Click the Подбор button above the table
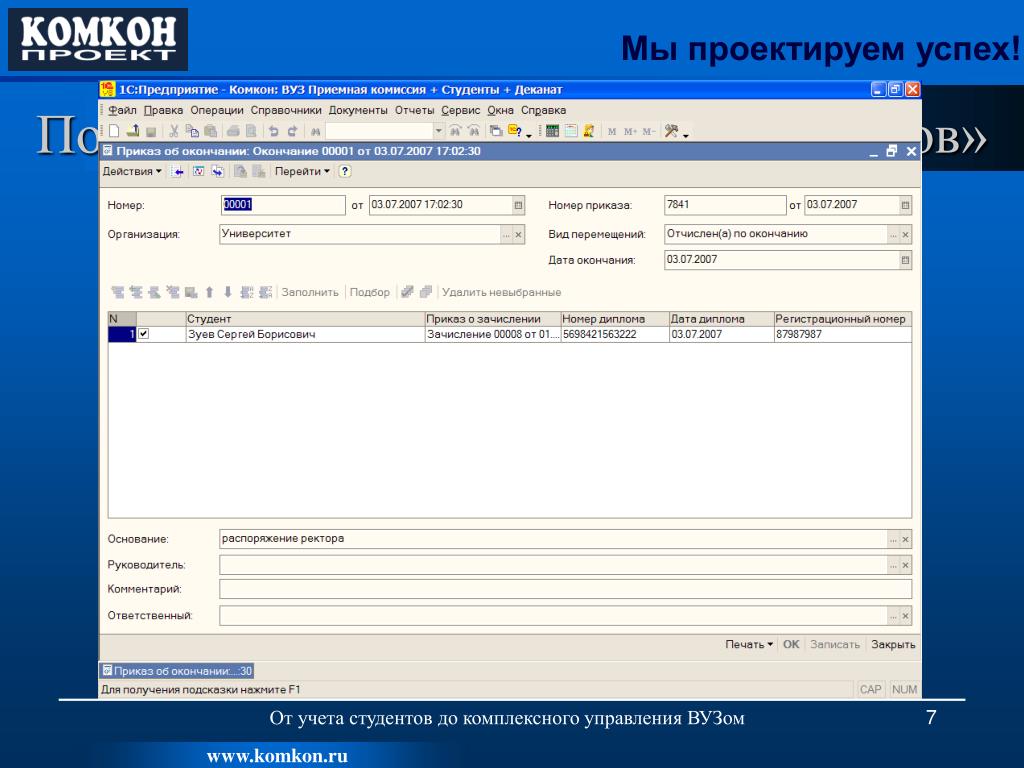1024x768 pixels. click(x=370, y=292)
